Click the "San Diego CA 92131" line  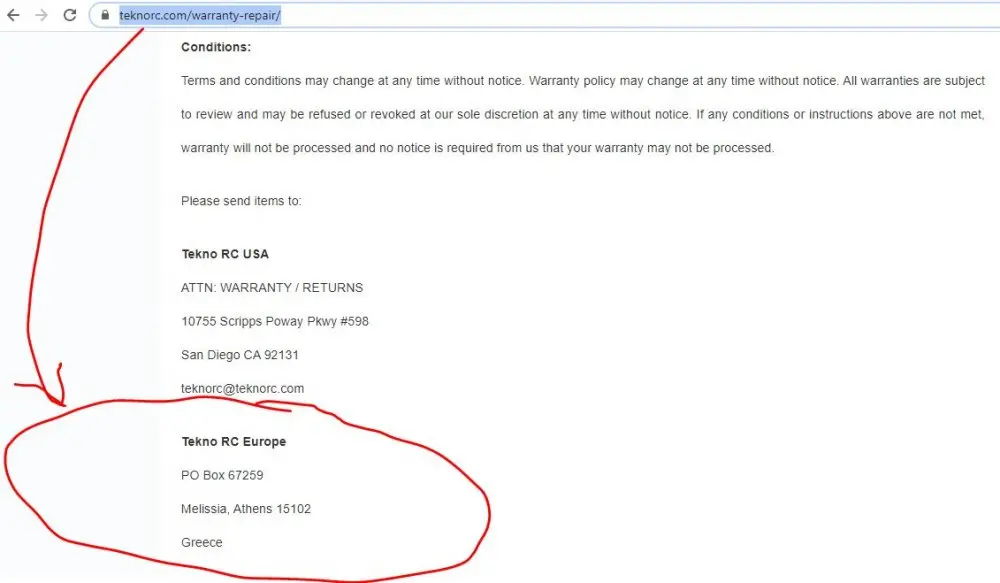(240, 355)
